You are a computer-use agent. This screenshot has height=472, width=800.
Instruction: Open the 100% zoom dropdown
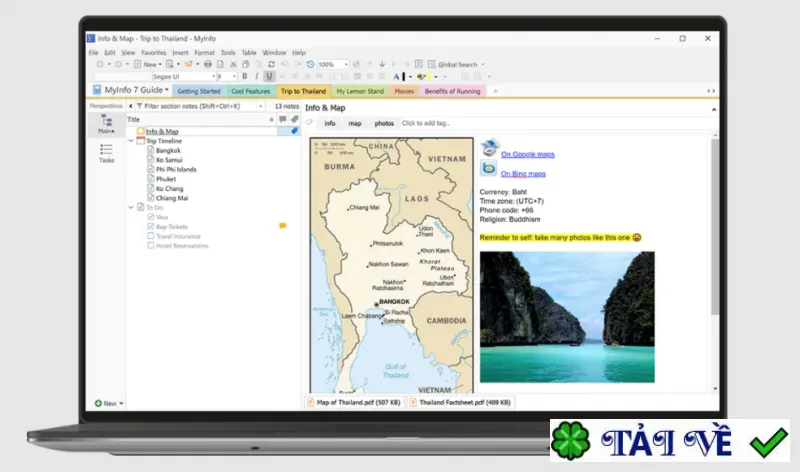[x=345, y=64]
